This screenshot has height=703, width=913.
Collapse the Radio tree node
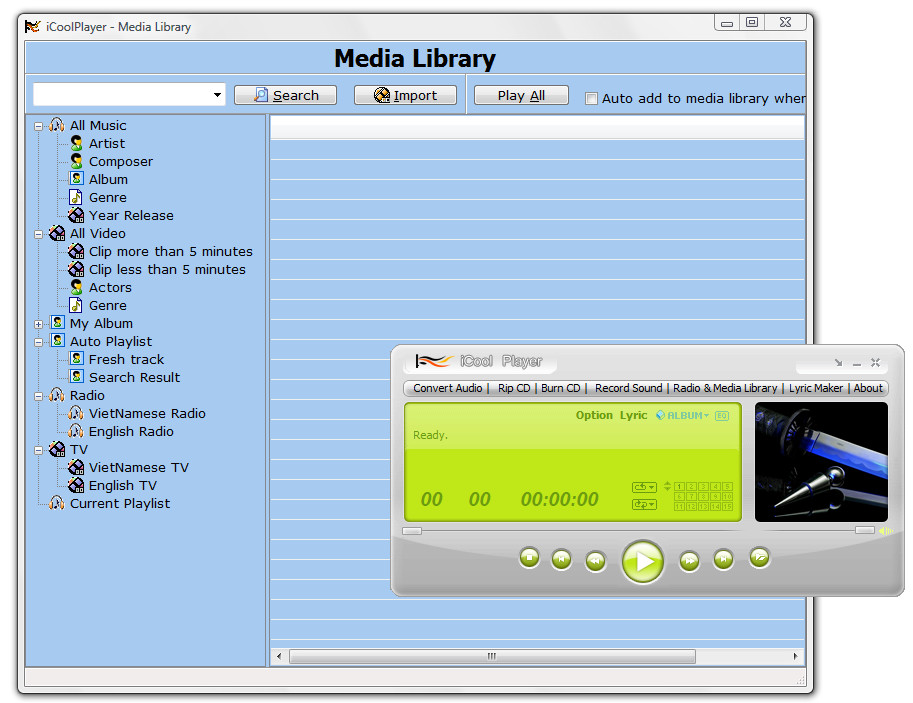pyautogui.click(x=38, y=396)
